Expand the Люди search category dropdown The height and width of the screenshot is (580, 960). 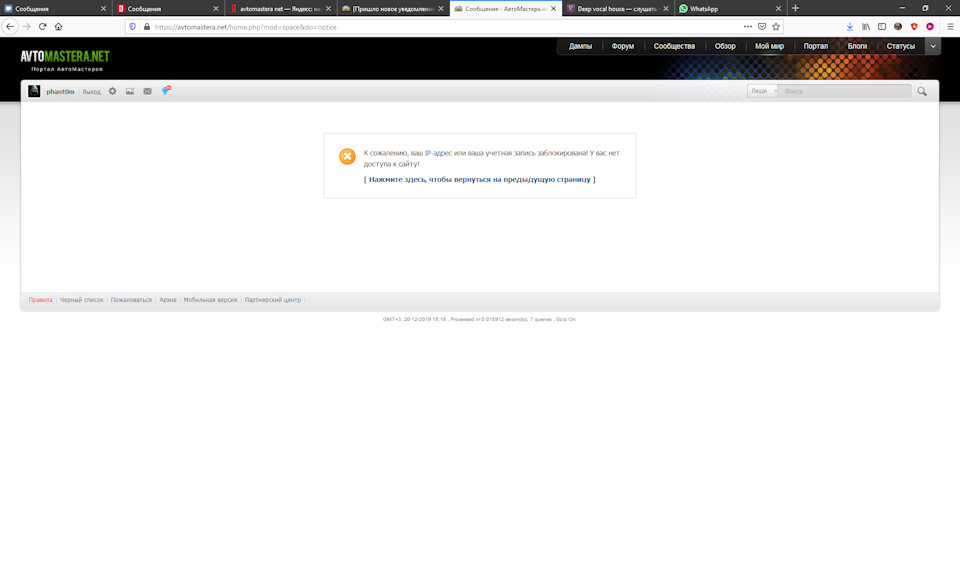(763, 91)
